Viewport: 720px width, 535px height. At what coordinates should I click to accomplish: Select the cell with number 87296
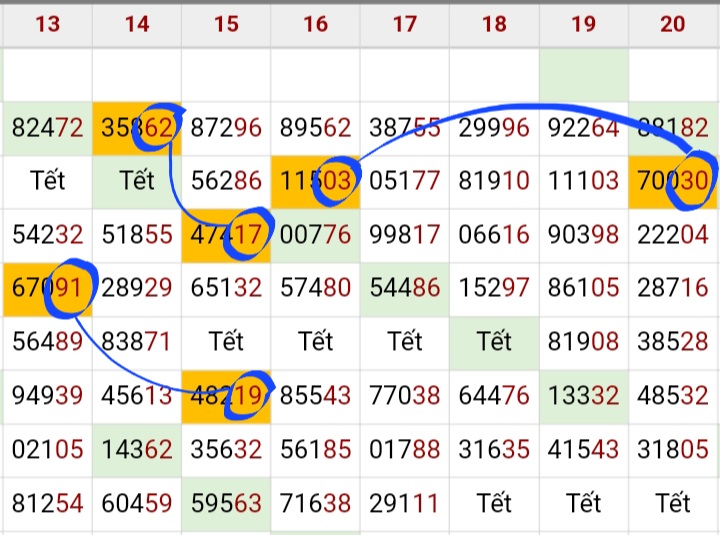point(226,128)
